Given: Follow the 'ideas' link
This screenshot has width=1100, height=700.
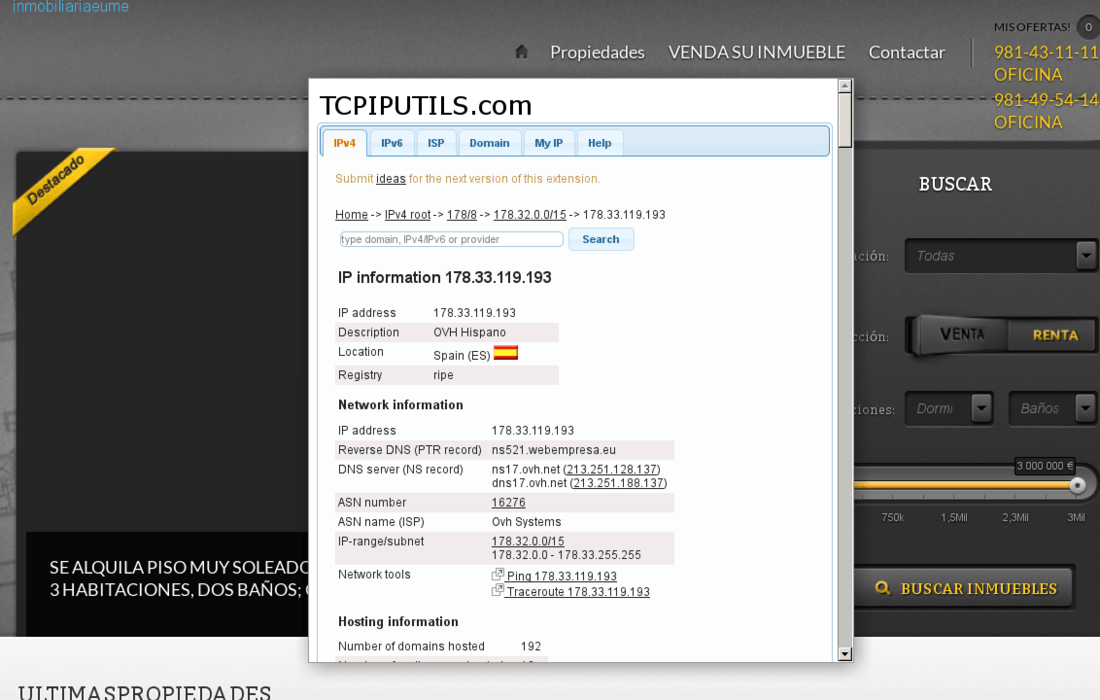Looking at the screenshot, I should pos(391,179).
